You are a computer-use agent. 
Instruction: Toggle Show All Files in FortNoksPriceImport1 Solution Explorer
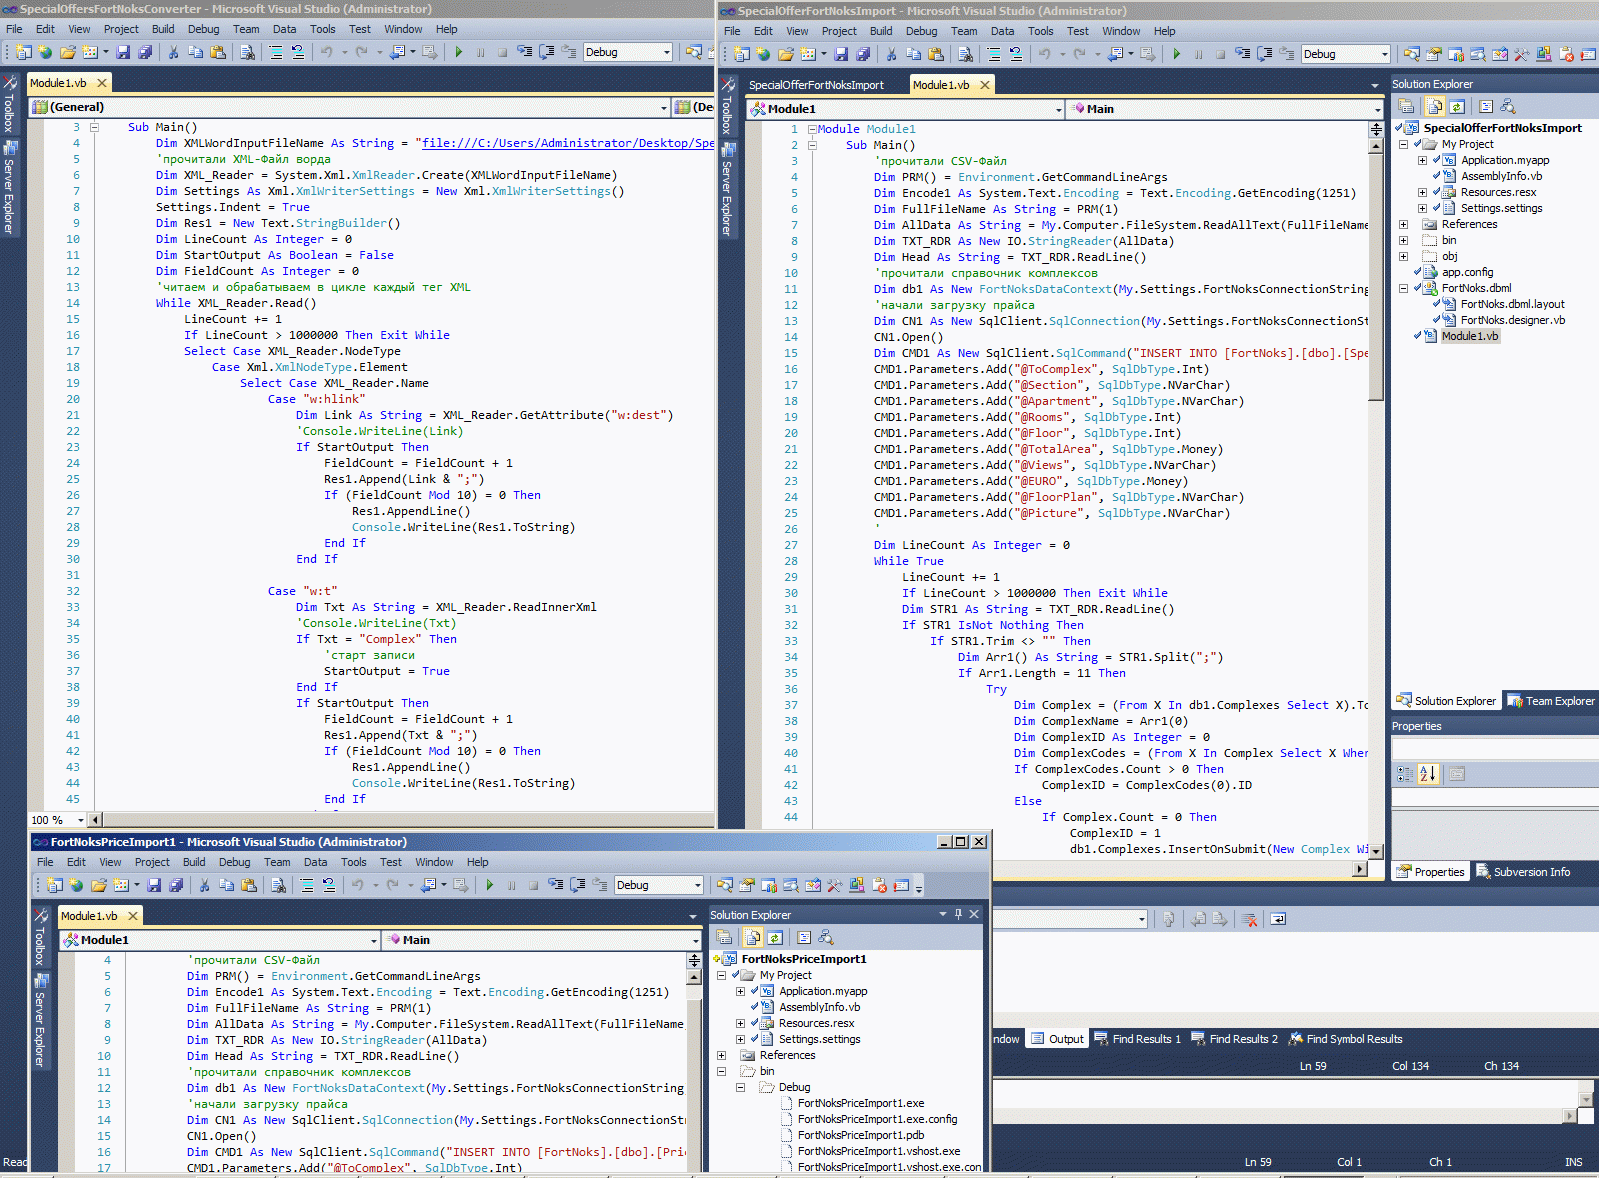coord(753,937)
